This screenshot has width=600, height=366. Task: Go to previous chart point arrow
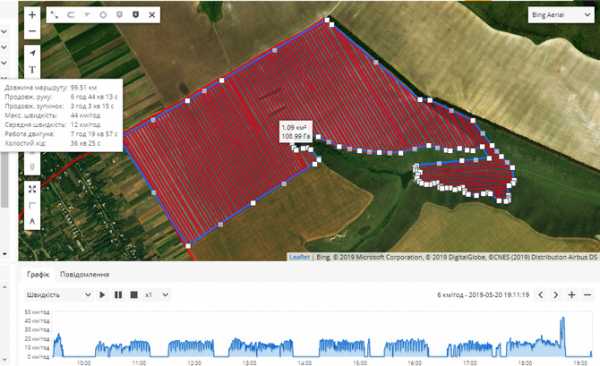point(541,295)
